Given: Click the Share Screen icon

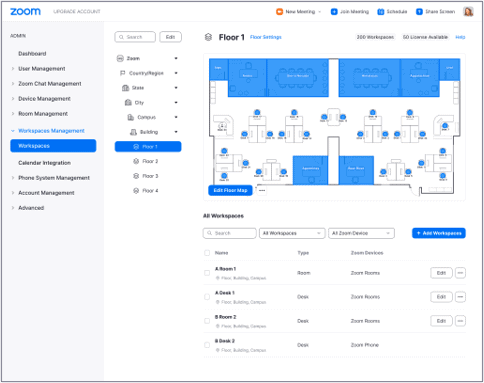Looking at the screenshot, I should point(419,12).
